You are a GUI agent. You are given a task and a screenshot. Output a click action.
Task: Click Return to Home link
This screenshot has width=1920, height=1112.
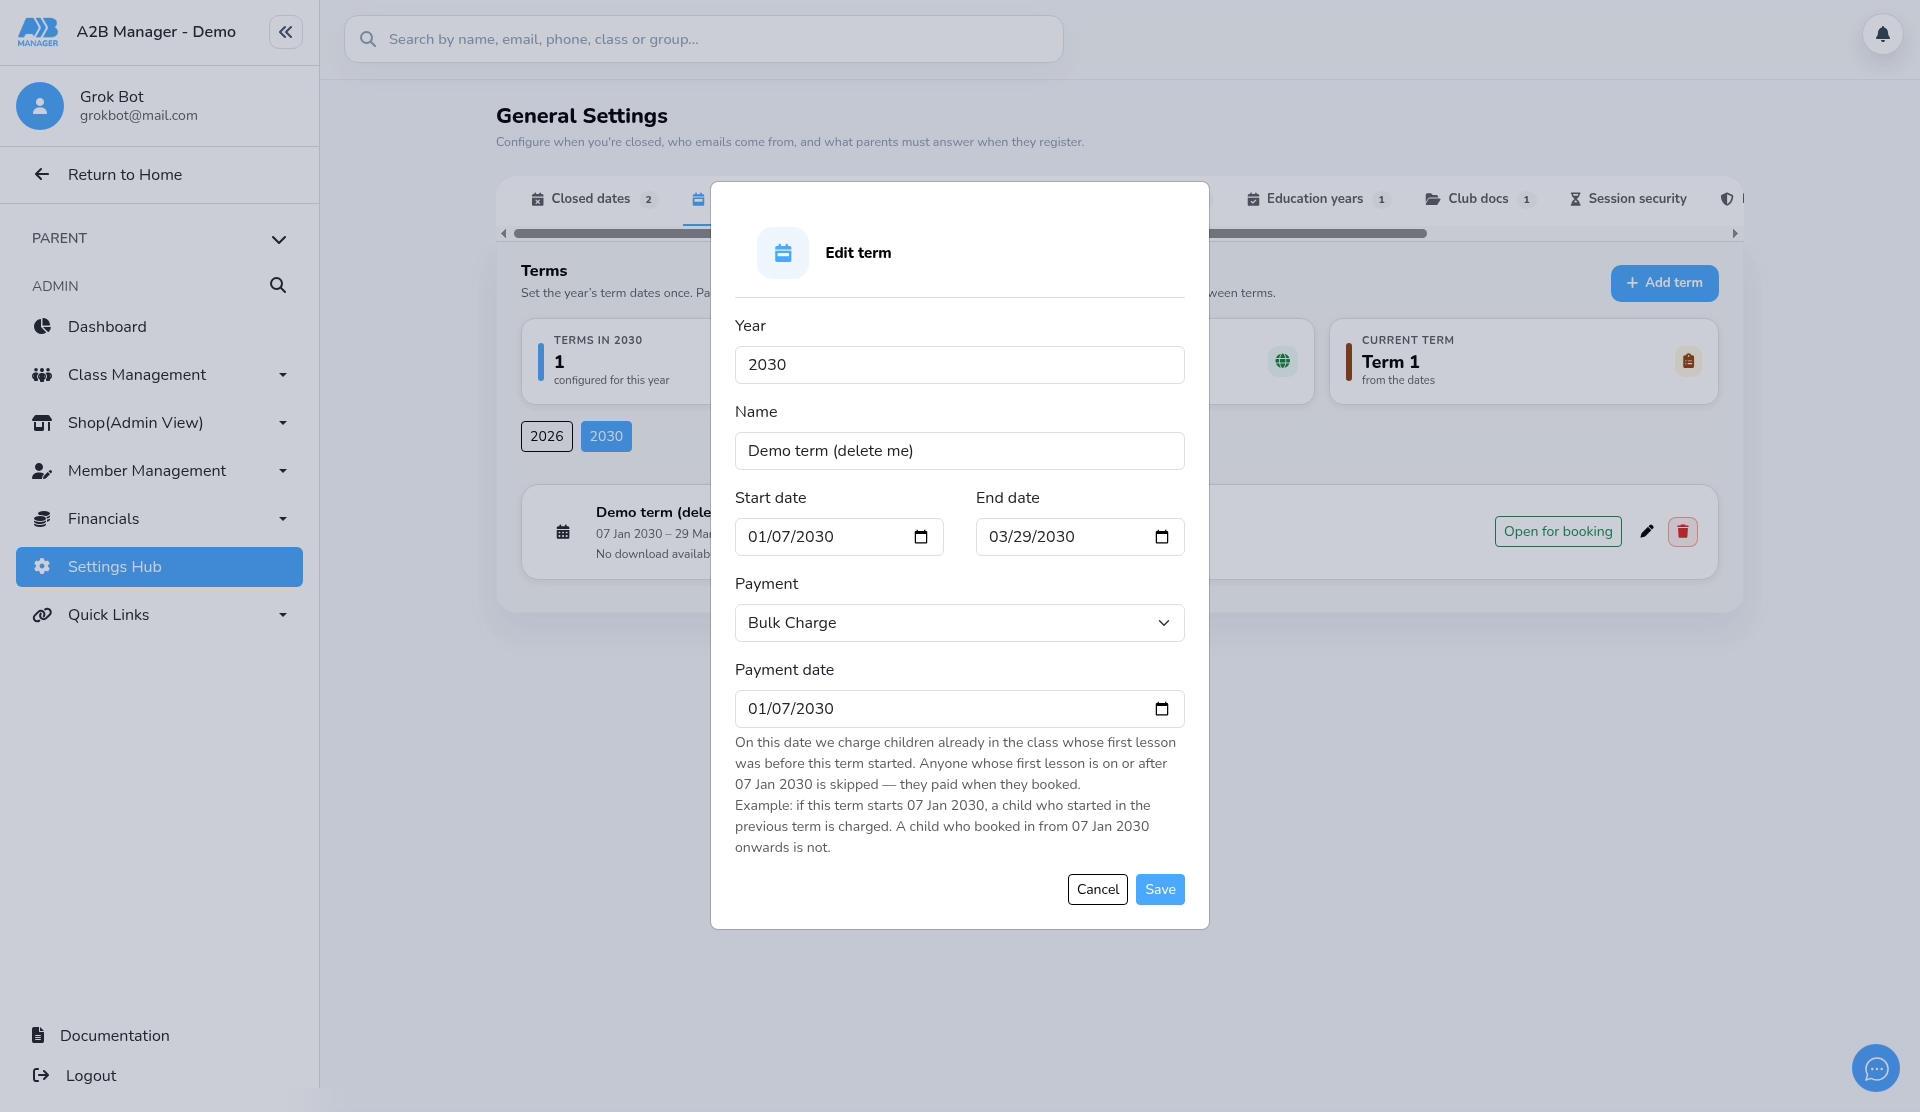(124, 175)
